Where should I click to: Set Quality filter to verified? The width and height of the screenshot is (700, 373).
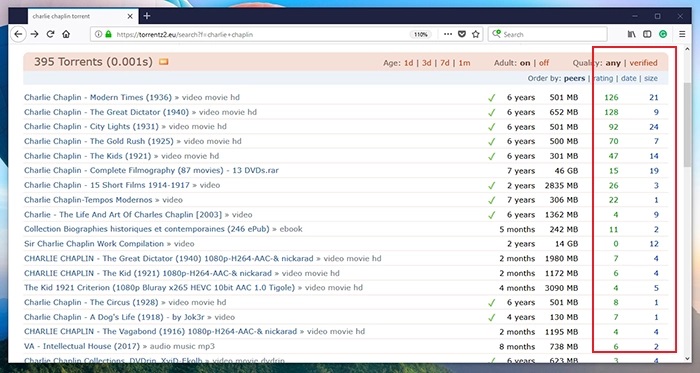coord(643,63)
